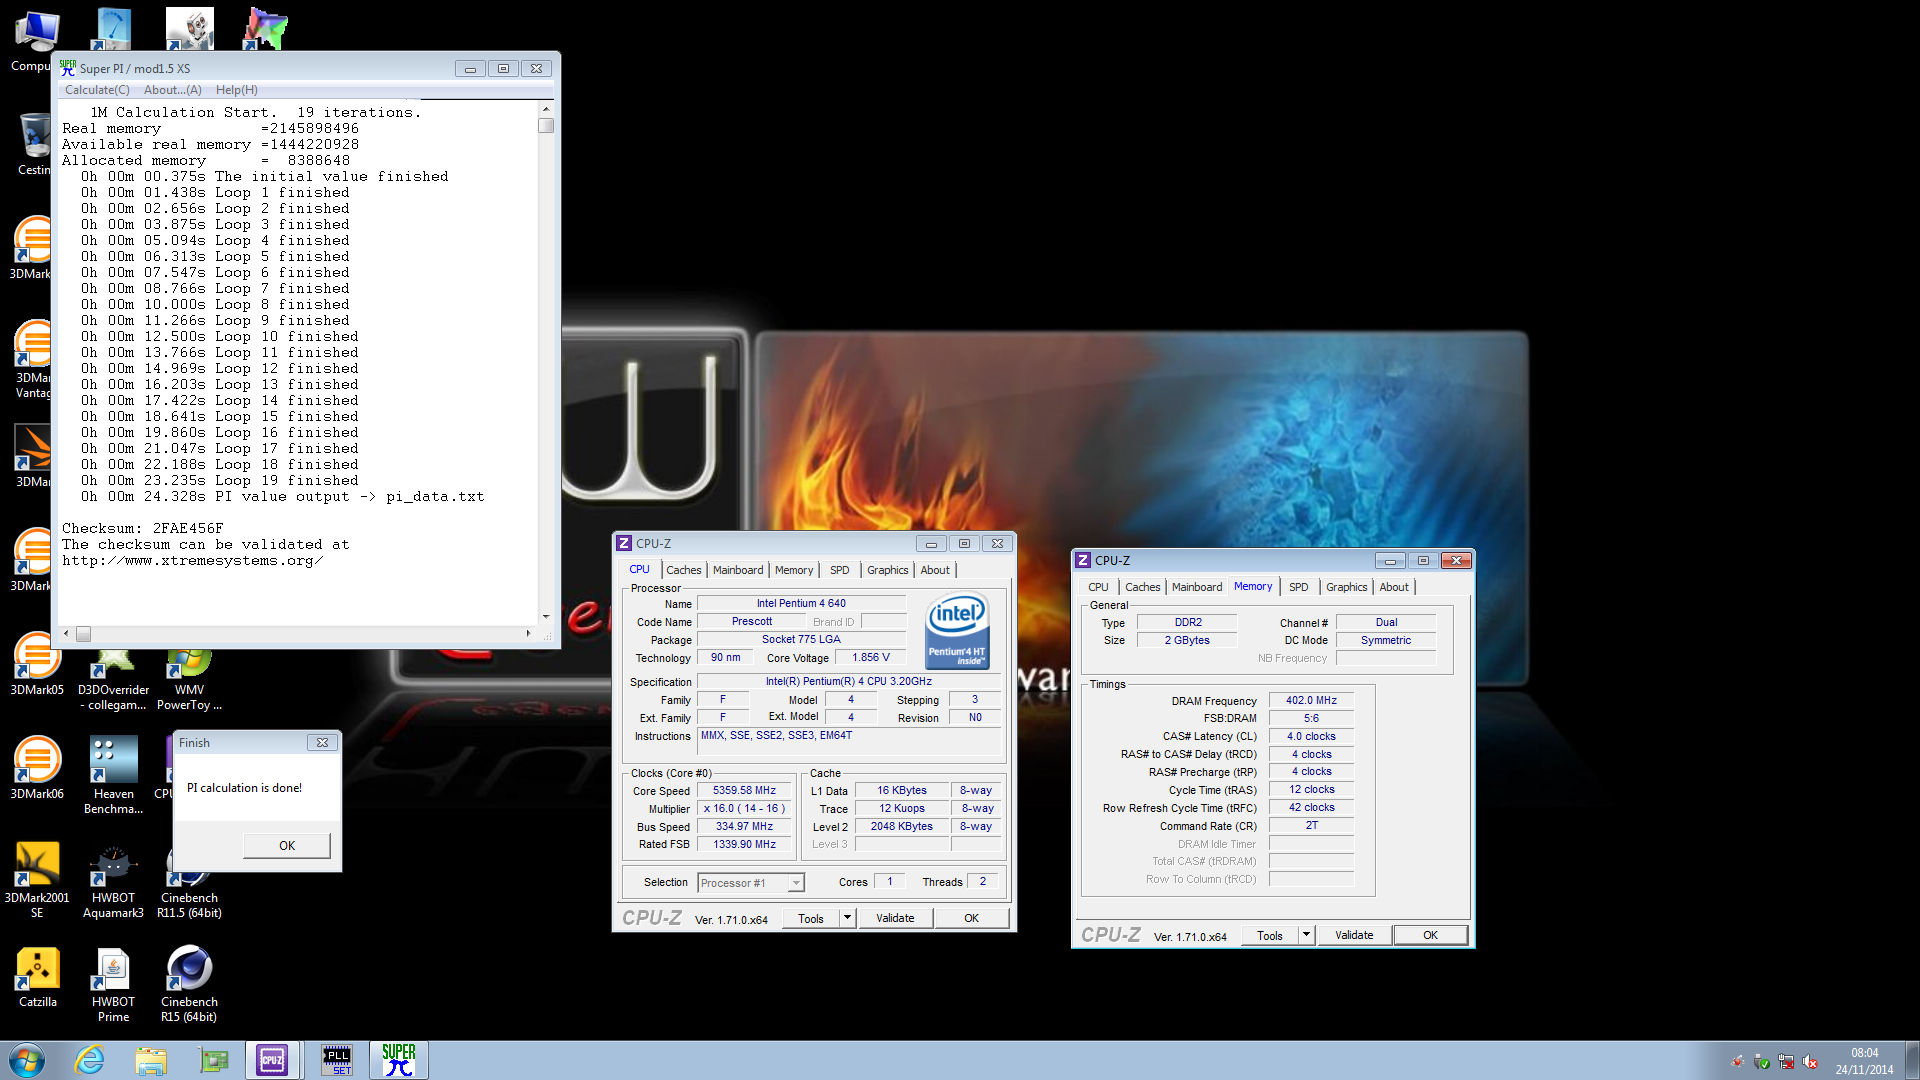Launch Cinebench R15 (64bit) shortcut
The width and height of the screenshot is (1920, 1080).
tap(189, 984)
